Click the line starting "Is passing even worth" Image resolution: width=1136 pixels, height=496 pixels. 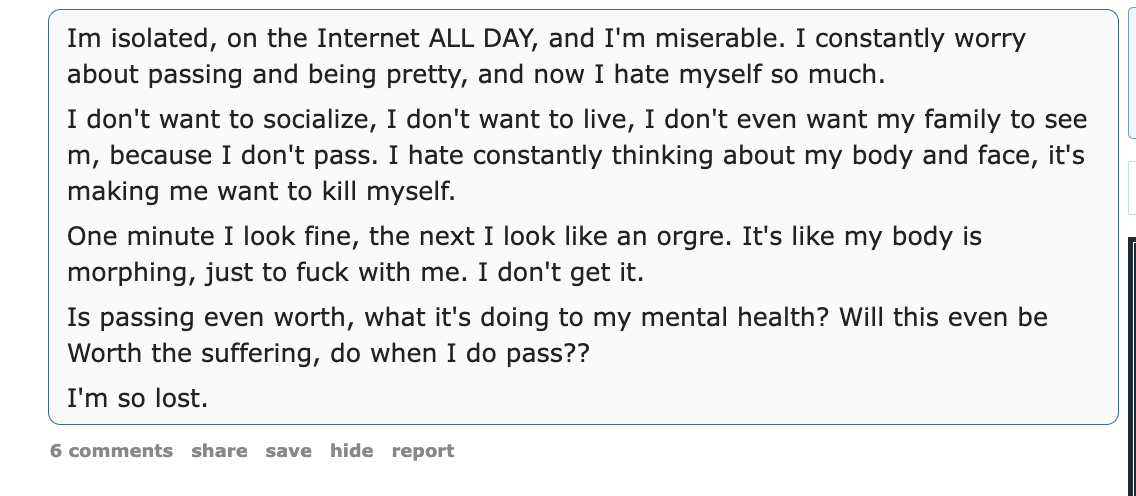[558, 318]
